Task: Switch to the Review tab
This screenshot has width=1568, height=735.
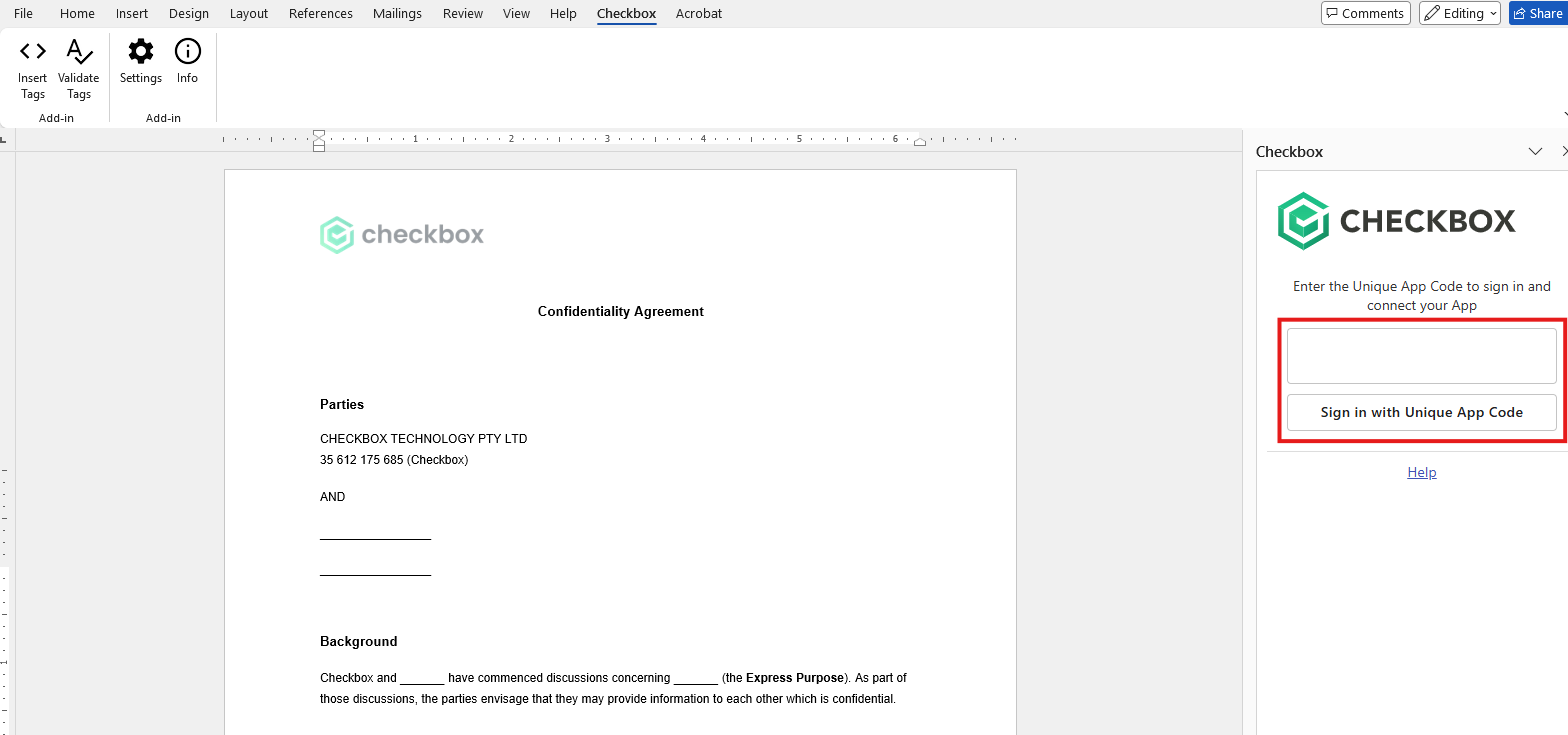Action: [463, 13]
